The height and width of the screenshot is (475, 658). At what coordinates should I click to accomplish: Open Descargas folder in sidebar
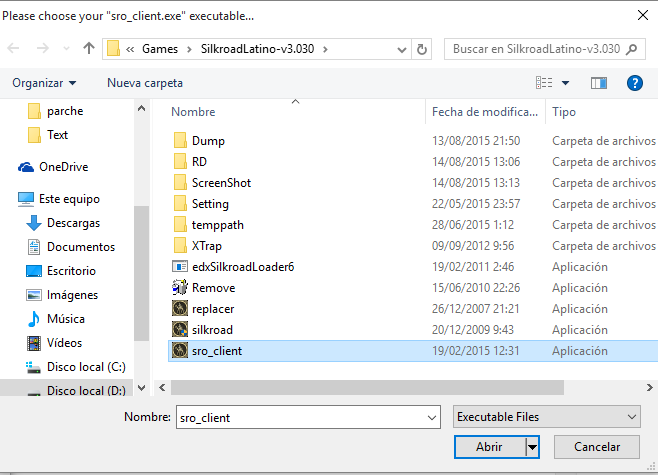[x=73, y=223]
